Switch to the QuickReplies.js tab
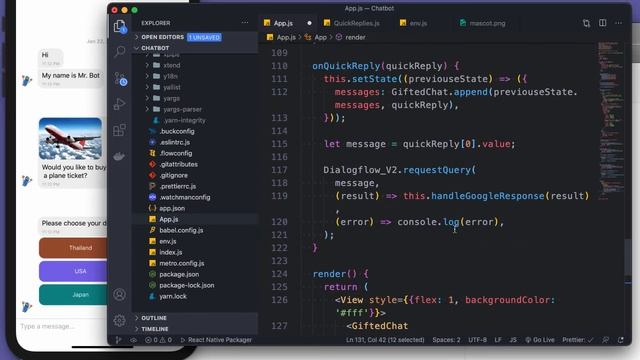640x360 pixels. point(356,23)
